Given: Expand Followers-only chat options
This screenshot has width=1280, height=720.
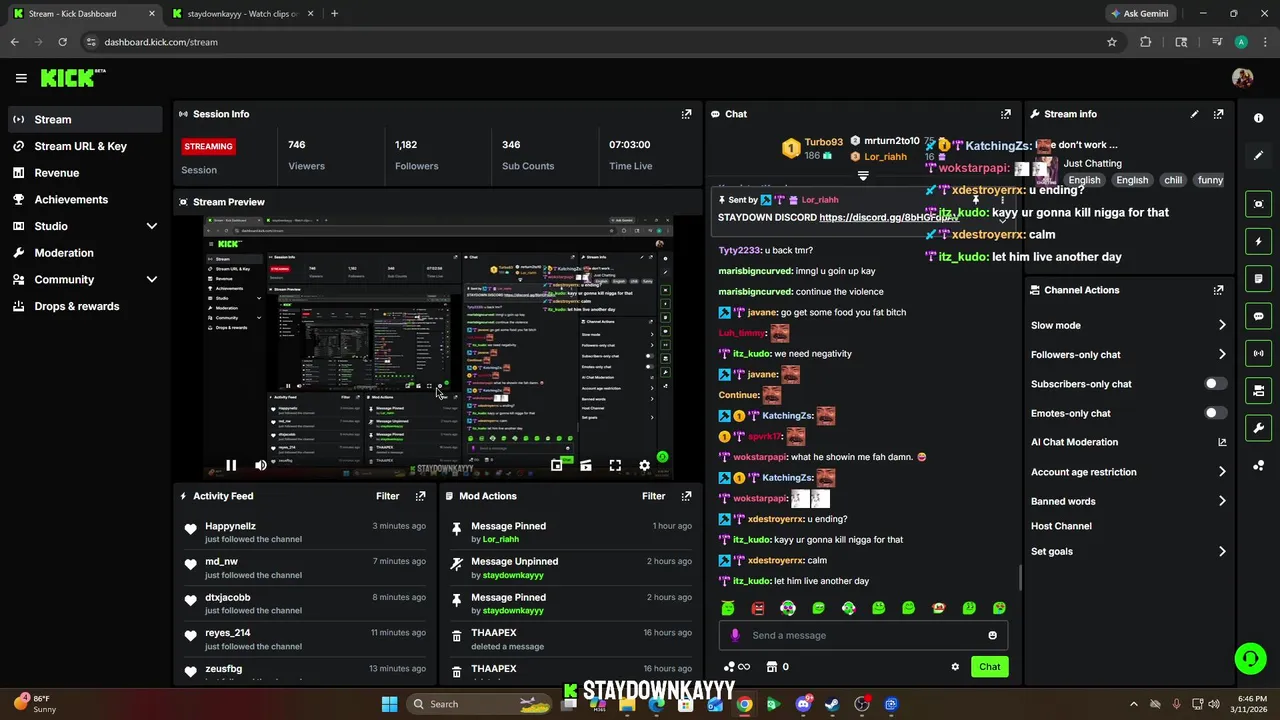Looking at the screenshot, I should tap(1222, 354).
